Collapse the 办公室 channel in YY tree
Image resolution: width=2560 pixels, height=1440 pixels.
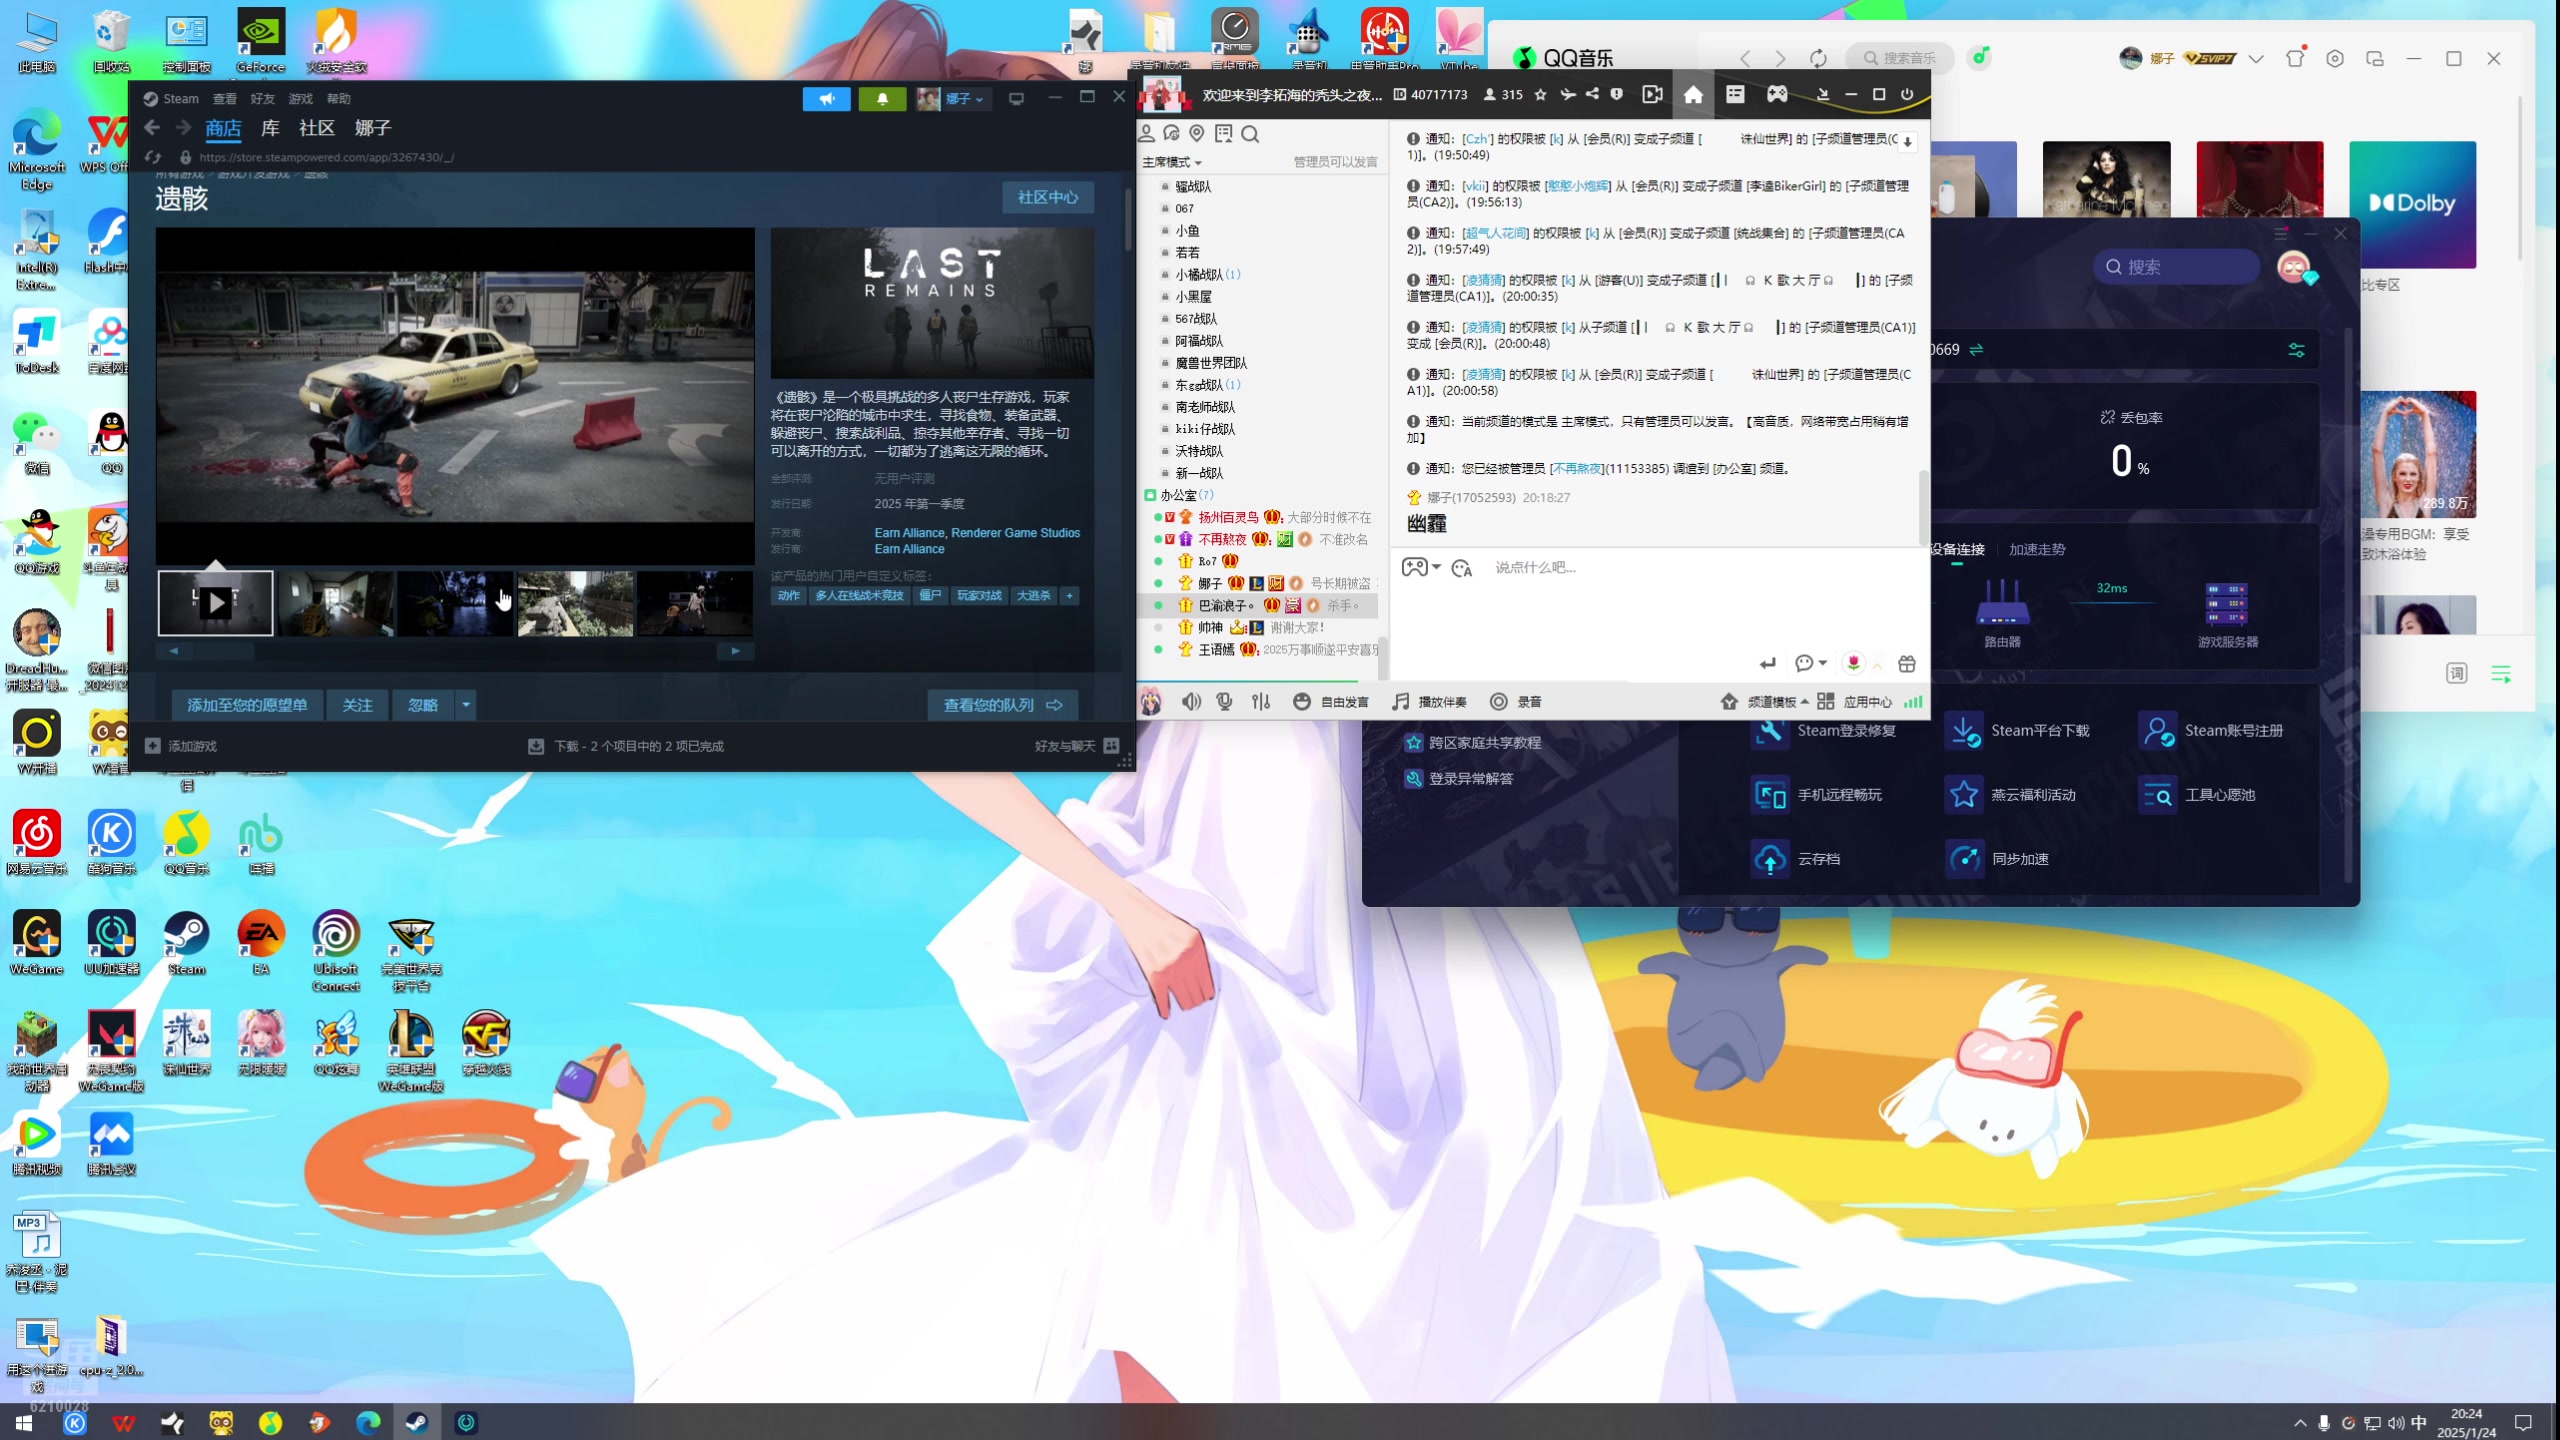[1150, 495]
